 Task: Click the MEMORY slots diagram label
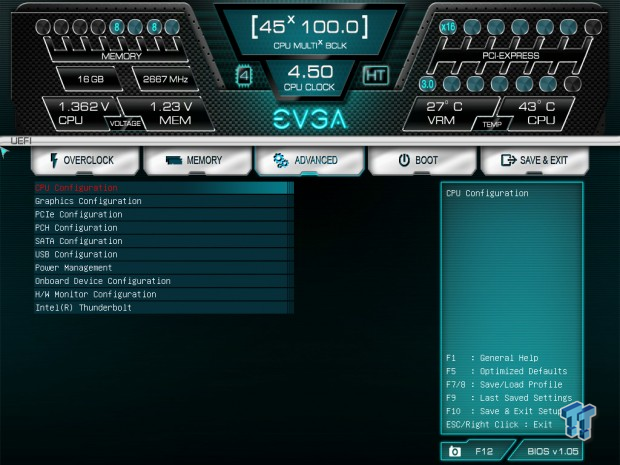coord(121,56)
